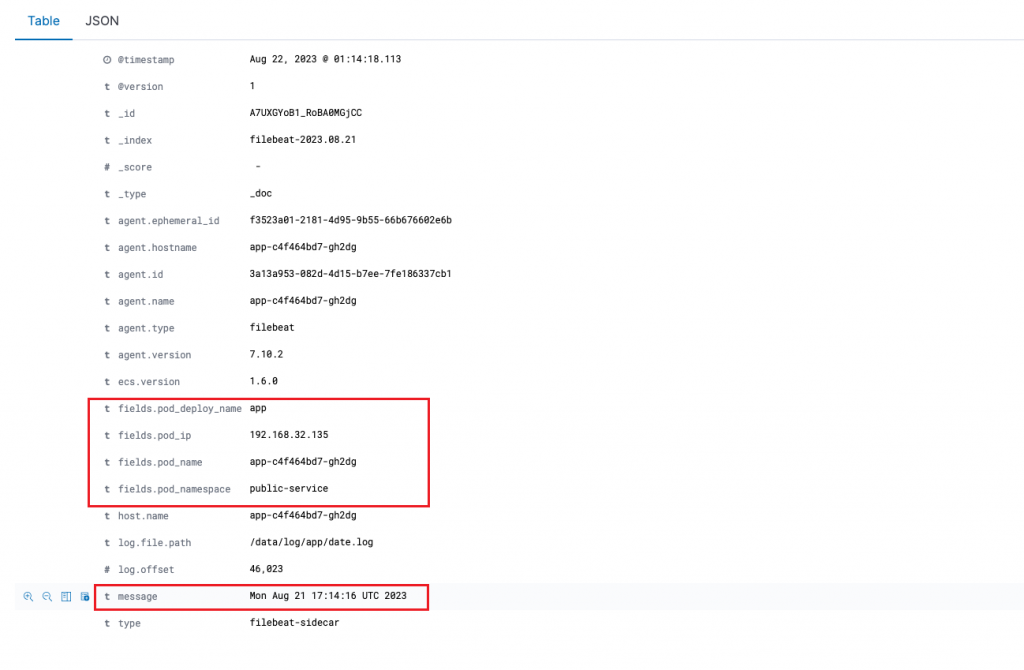Viewport: 1024px width, 670px height.
Task: Click the ecs.version field name
Action: 149,381
